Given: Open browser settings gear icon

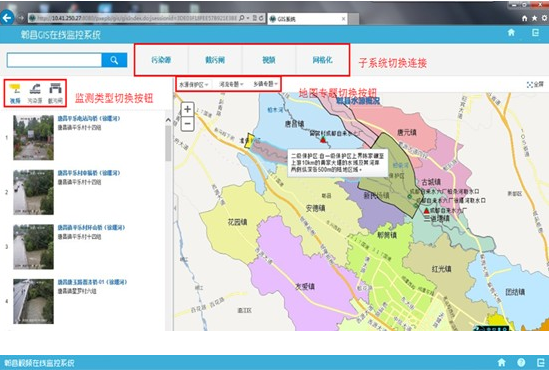Looking at the screenshot, I should 545,19.
